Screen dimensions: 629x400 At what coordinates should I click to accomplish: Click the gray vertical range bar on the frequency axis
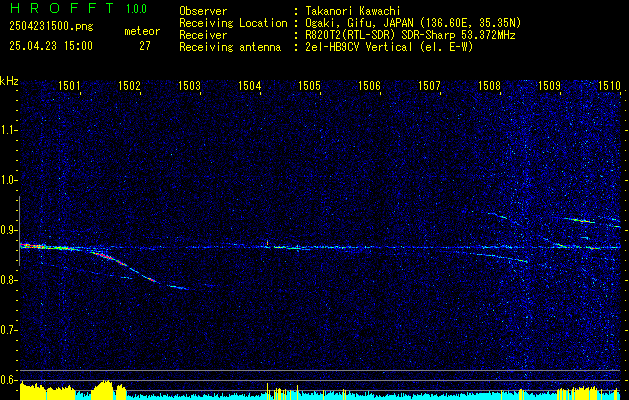19,231
